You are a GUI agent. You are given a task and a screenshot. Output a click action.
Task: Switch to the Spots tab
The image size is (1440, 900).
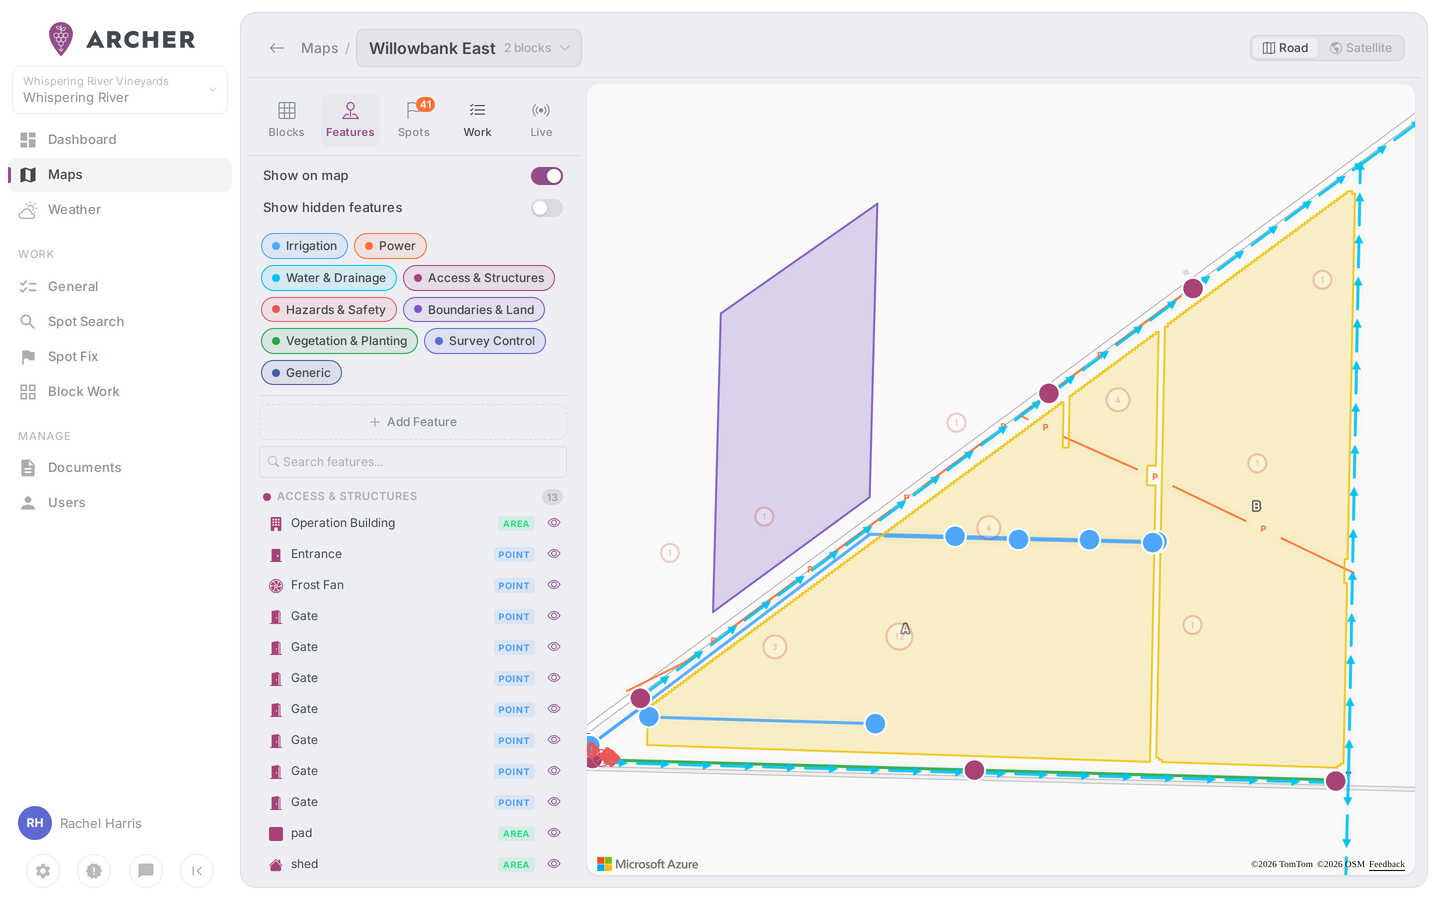click(x=414, y=120)
